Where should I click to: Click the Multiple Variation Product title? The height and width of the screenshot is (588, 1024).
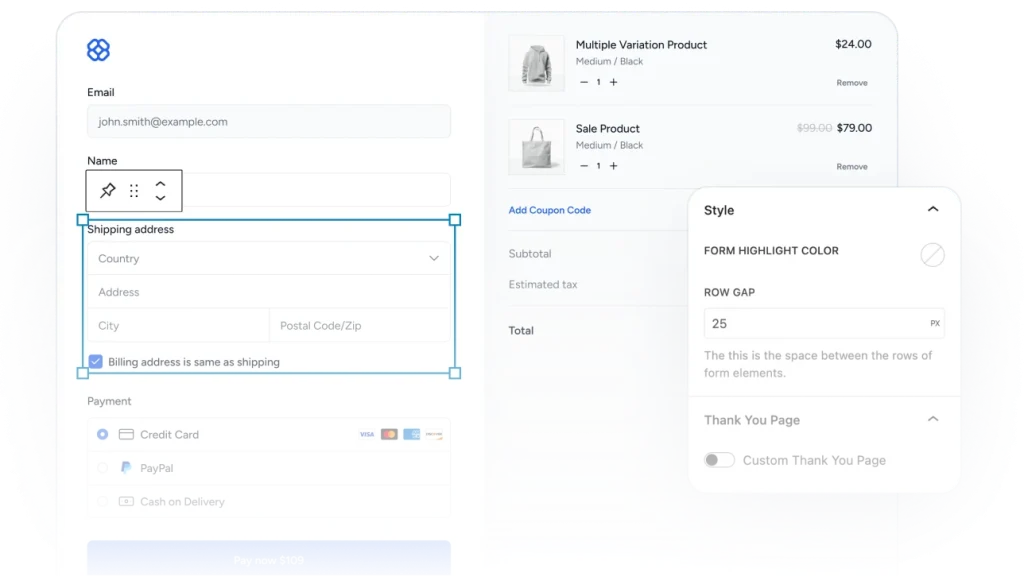click(641, 45)
